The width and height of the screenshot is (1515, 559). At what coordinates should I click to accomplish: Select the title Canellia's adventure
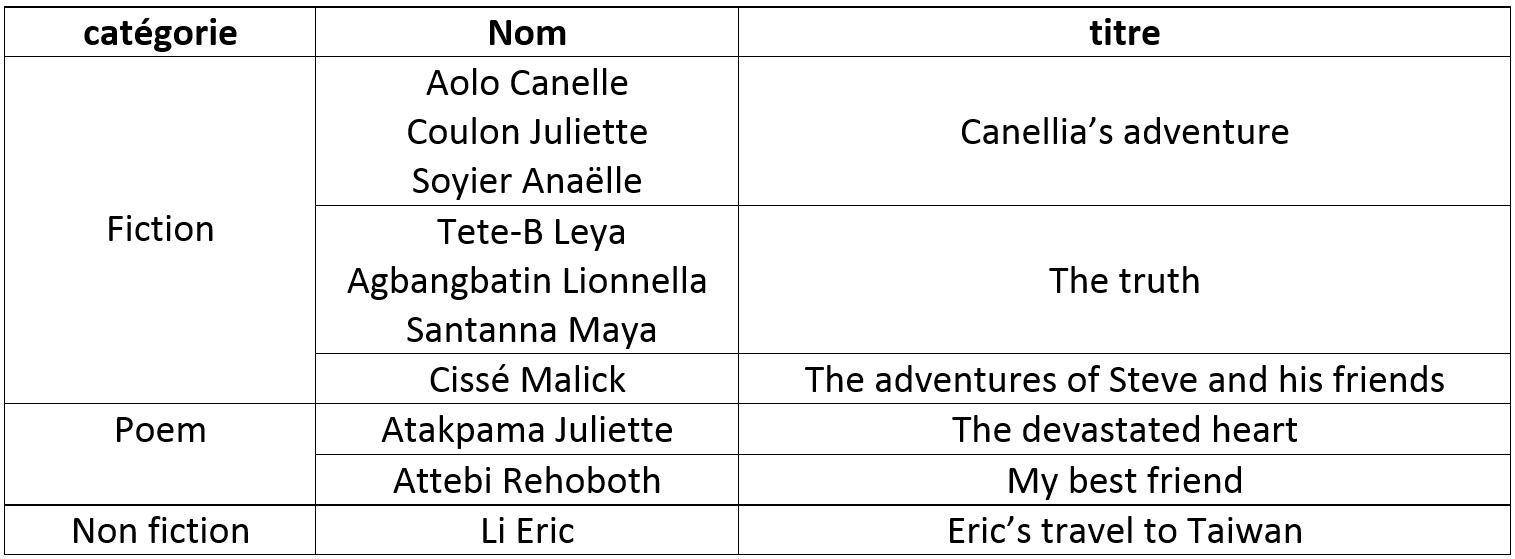pyautogui.click(x=1124, y=131)
